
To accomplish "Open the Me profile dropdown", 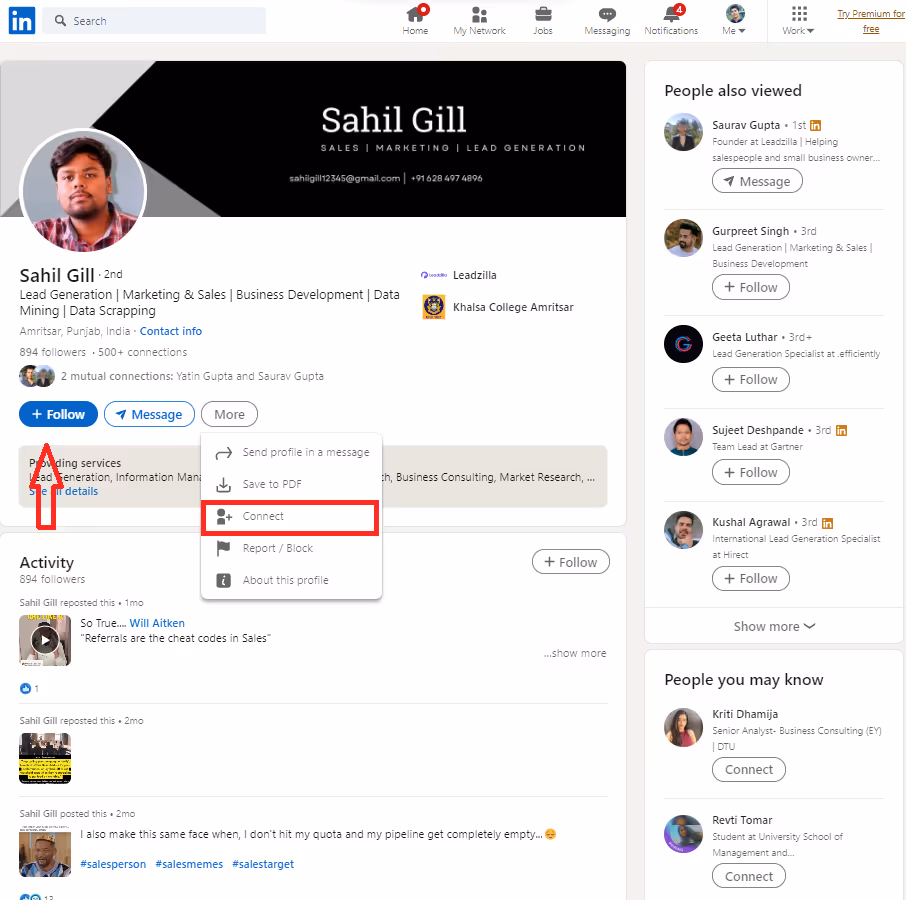I will [734, 21].
